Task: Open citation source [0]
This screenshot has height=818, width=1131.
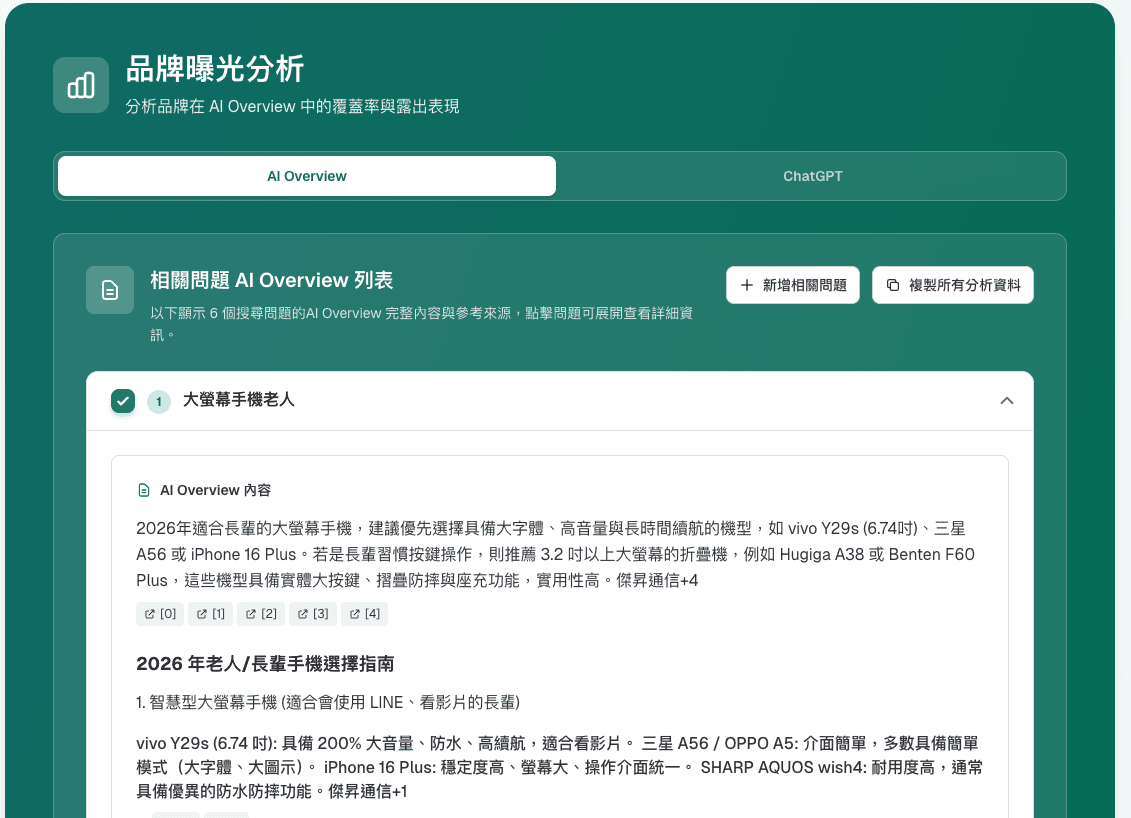Action: (159, 613)
